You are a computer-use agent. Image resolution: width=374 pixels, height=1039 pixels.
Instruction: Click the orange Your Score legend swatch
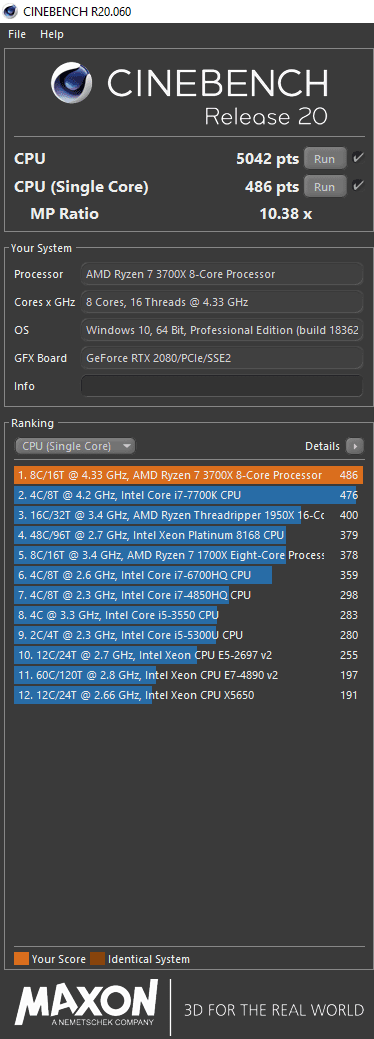click(21, 959)
